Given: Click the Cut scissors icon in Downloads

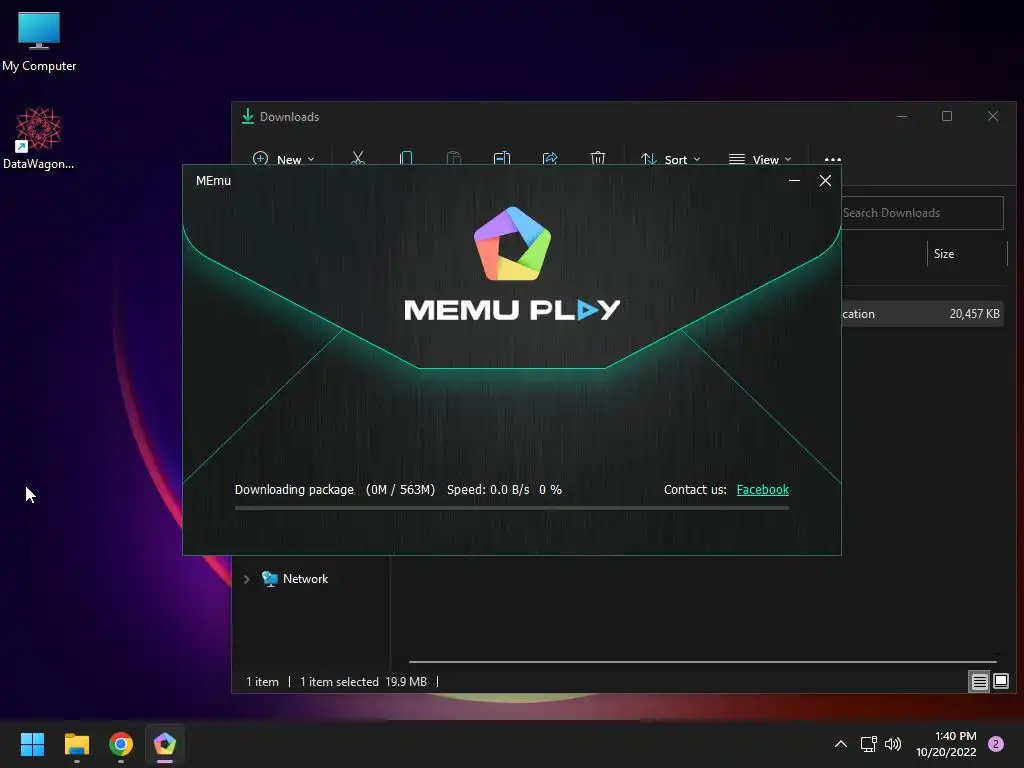Looking at the screenshot, I should pos(358,159).
